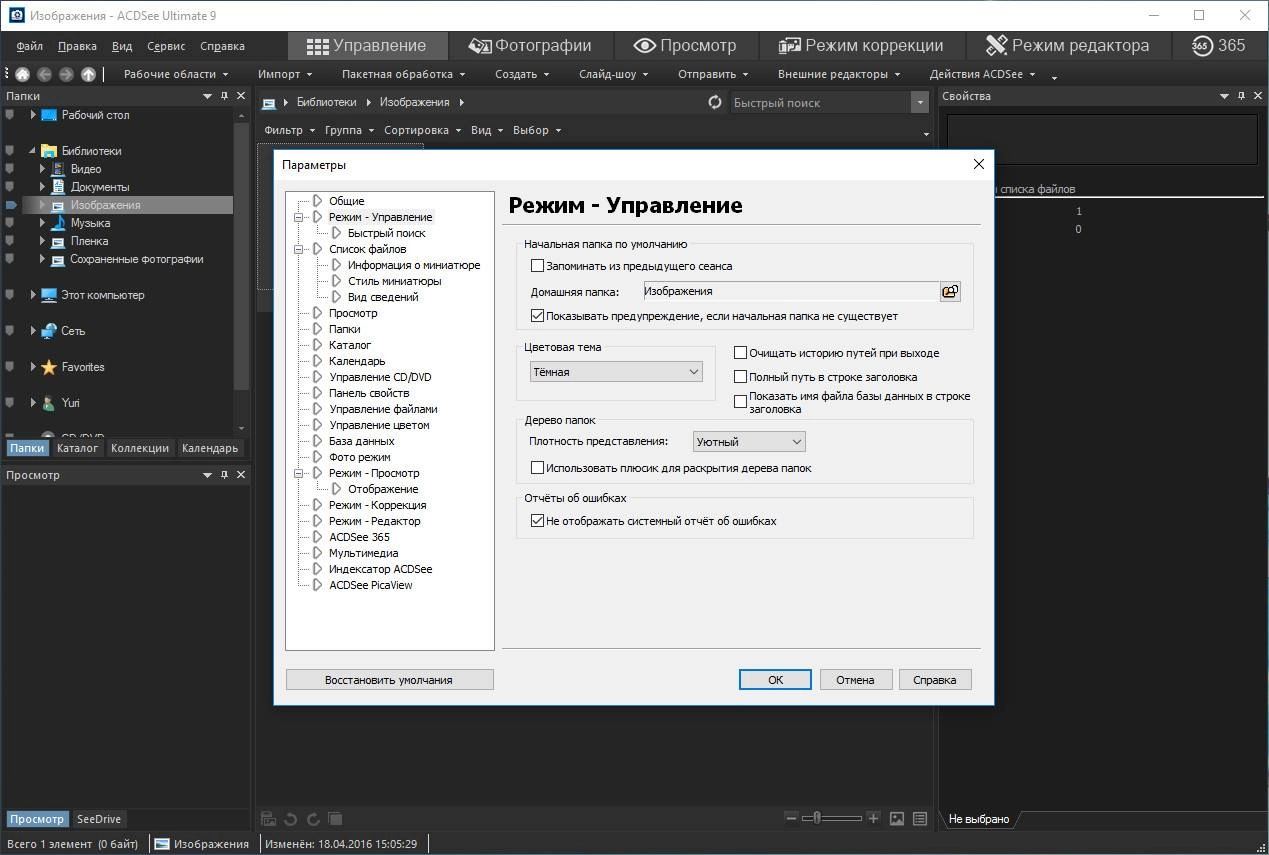
Task: Uncheck Не отображать системный отчёт об ошибках
Action: 537,521
